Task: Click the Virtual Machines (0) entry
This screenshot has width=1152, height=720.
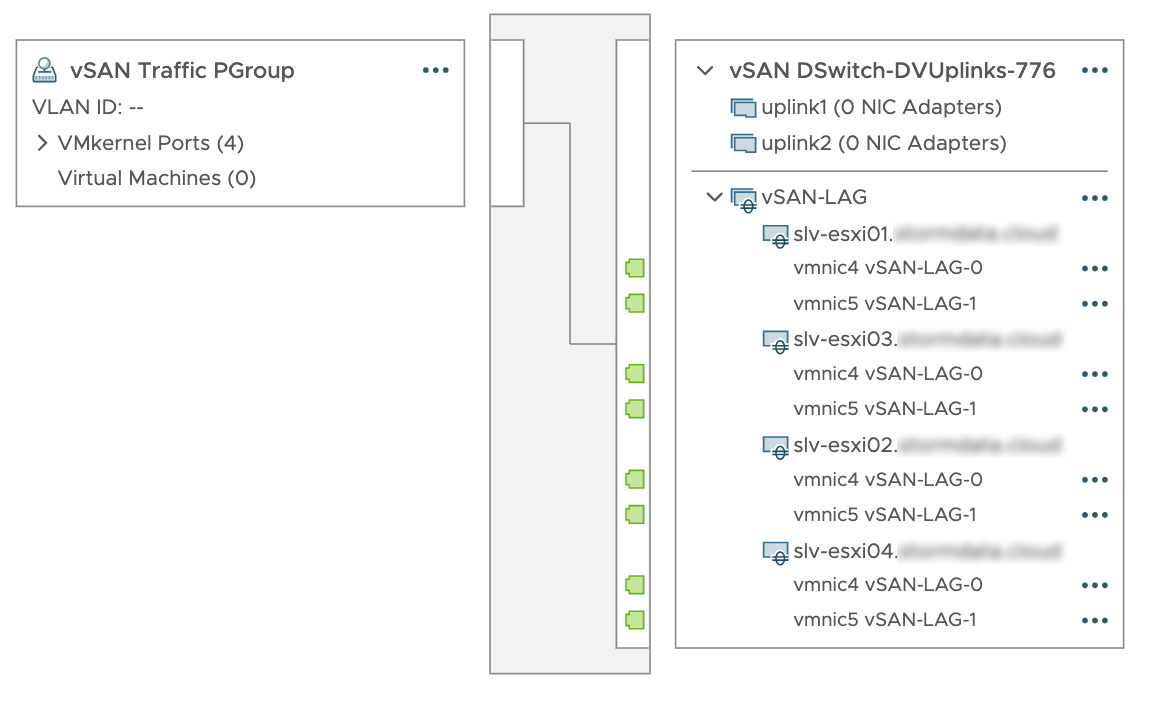Action: tap(157, 178)
